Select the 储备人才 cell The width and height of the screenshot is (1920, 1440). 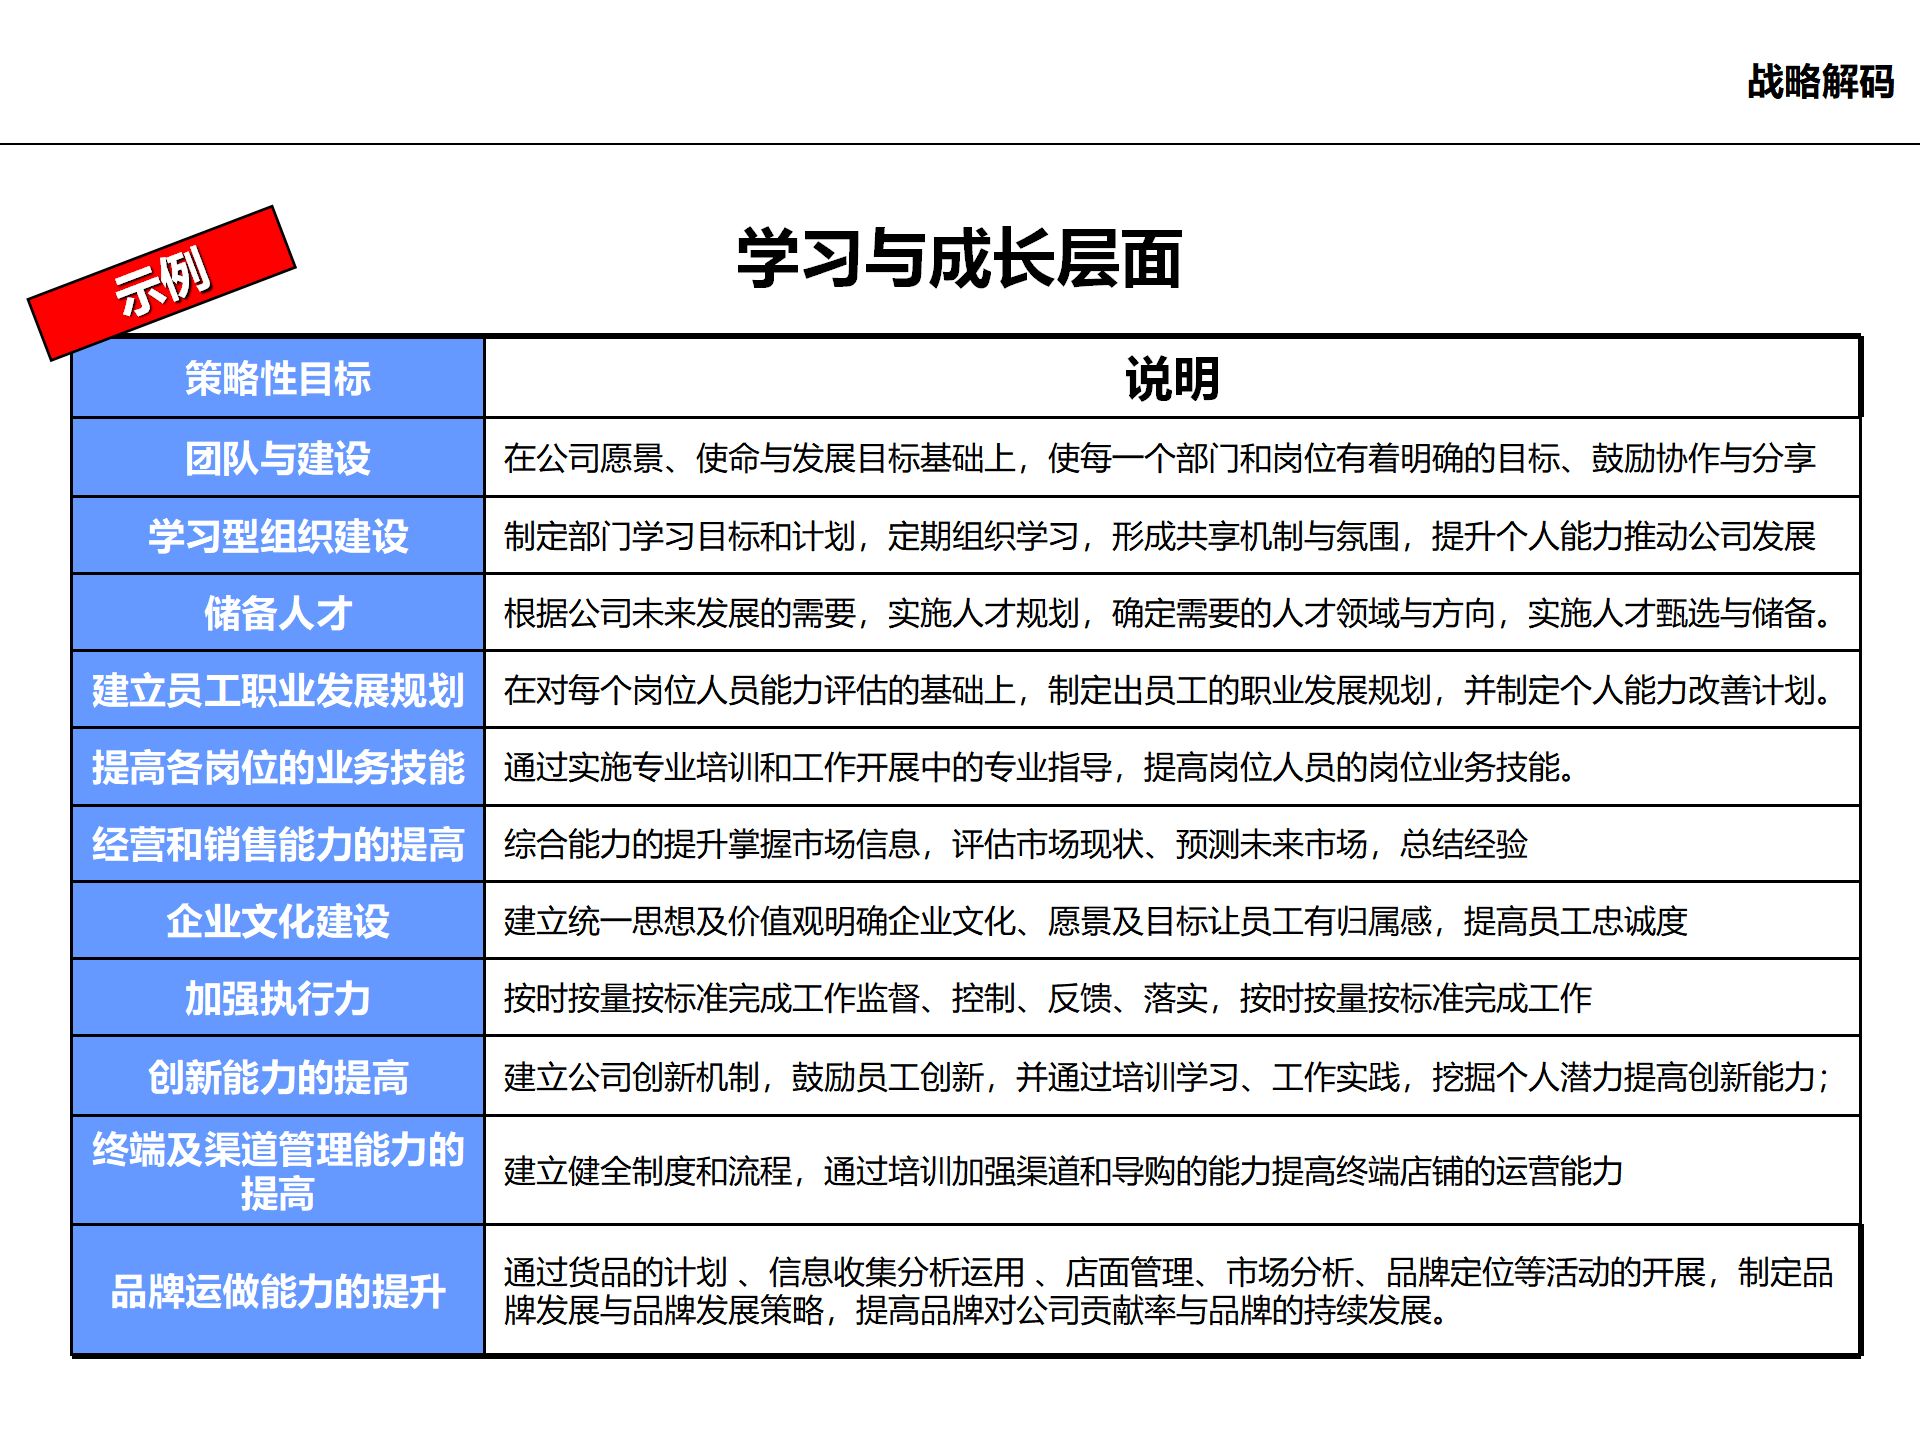(278, 613)
